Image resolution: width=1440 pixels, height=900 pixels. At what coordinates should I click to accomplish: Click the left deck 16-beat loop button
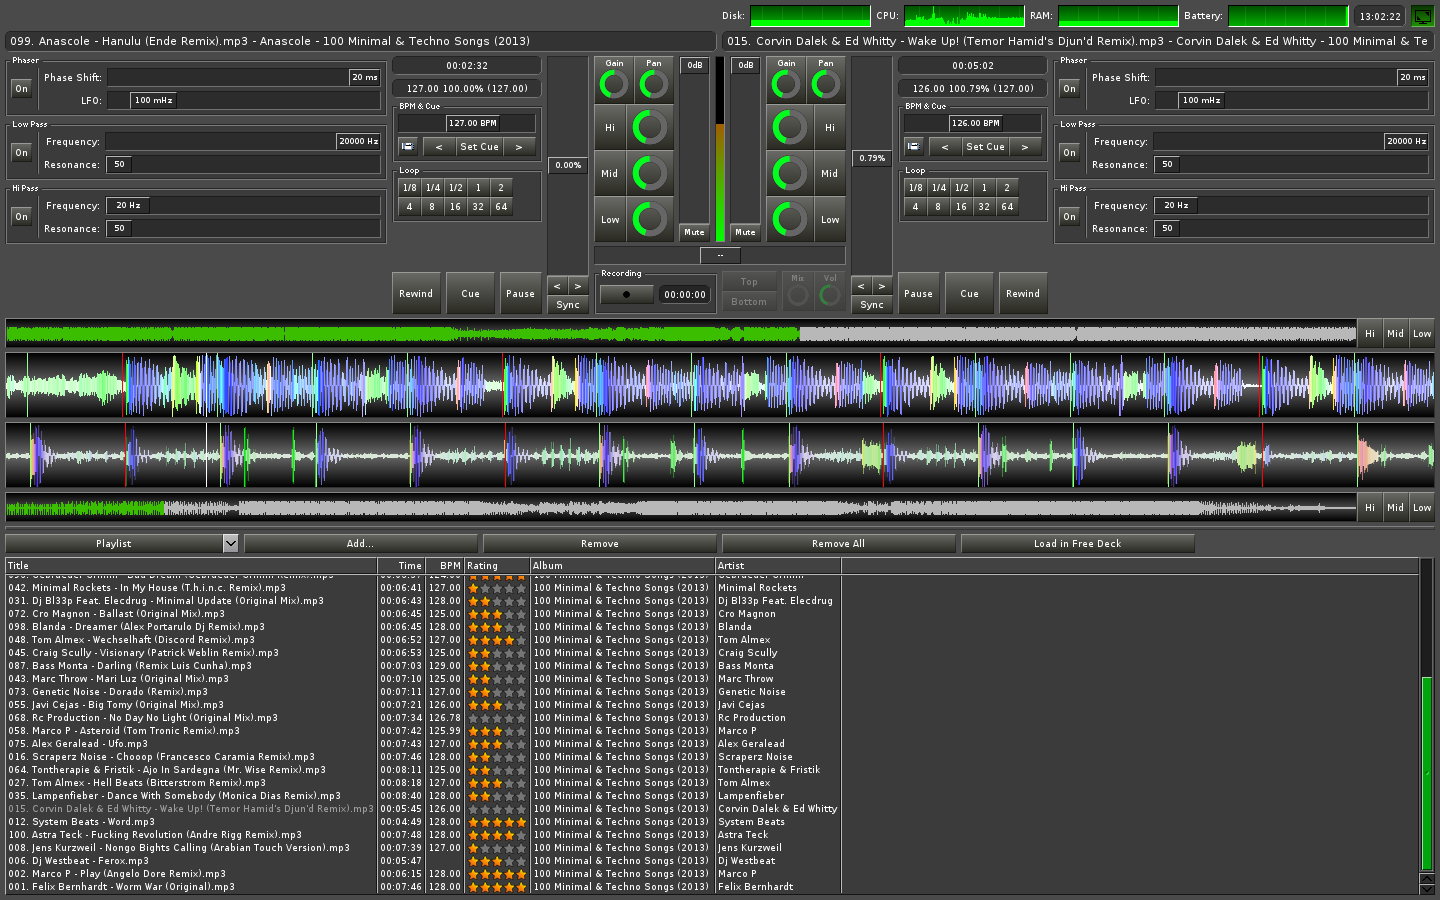(455, 207)
